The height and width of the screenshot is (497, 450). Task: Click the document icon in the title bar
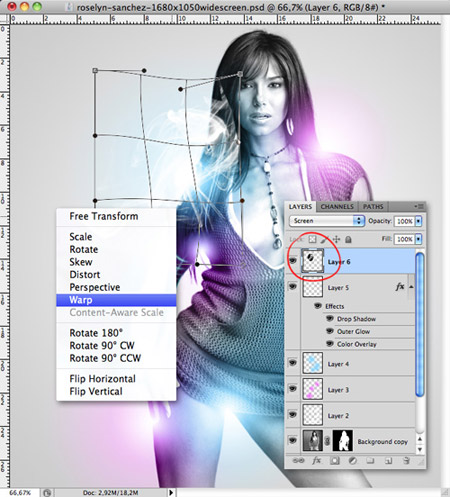70,7
